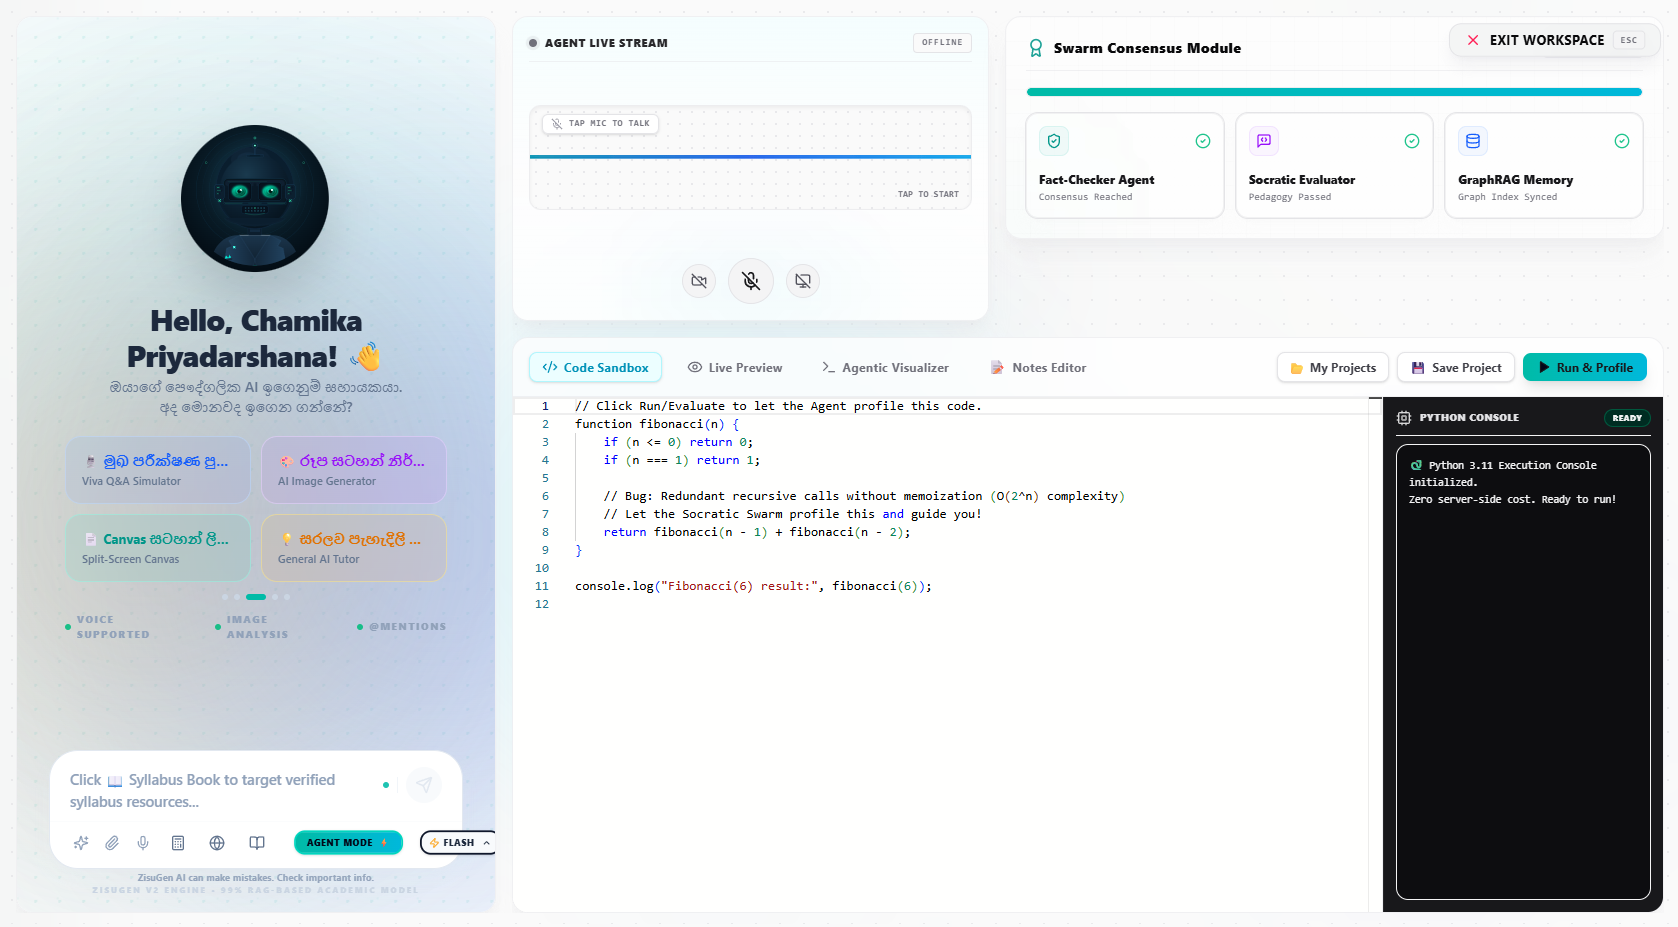The width and height of the screenshot is (1678, 927).
Task: Click the VOICE SUPPORTED label
Action: pyautogui.click(x=113, y=627)
